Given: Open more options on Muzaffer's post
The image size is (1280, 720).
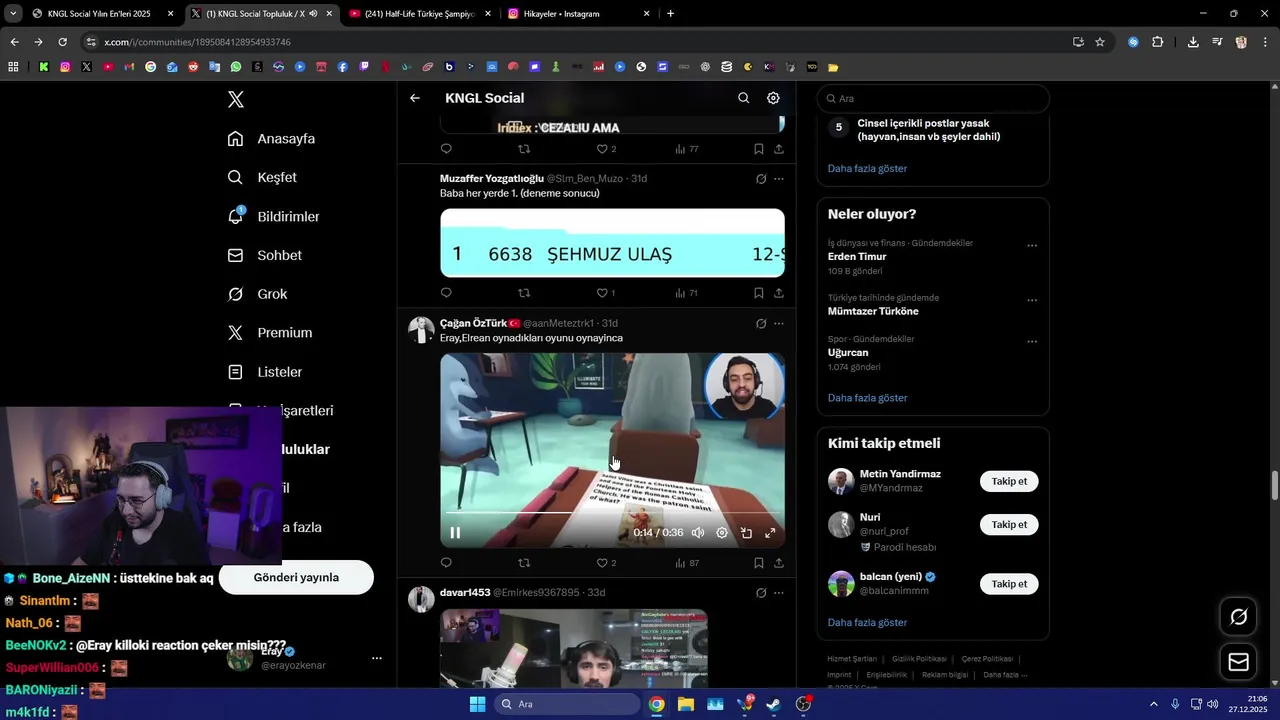Looking at the screenshot, I should [x=779, y=179].
